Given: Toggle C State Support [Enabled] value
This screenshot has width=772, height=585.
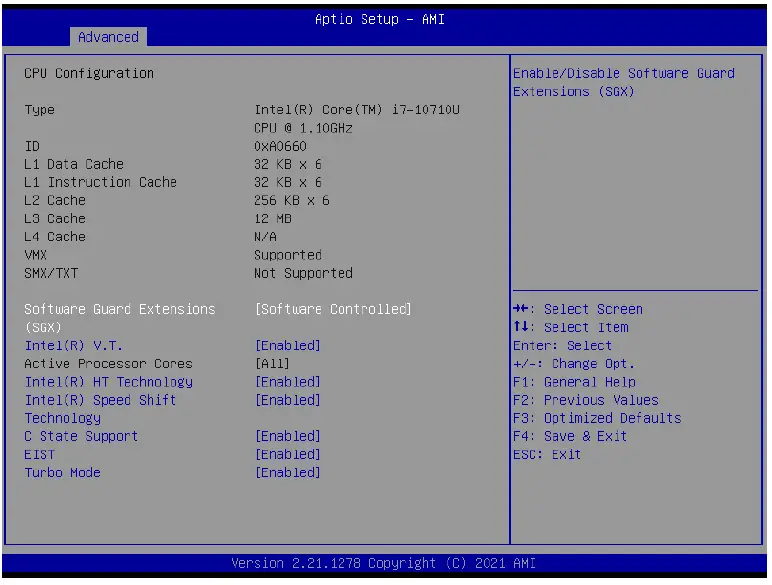Looking at the screenshot, I should [x=288, y=436].
